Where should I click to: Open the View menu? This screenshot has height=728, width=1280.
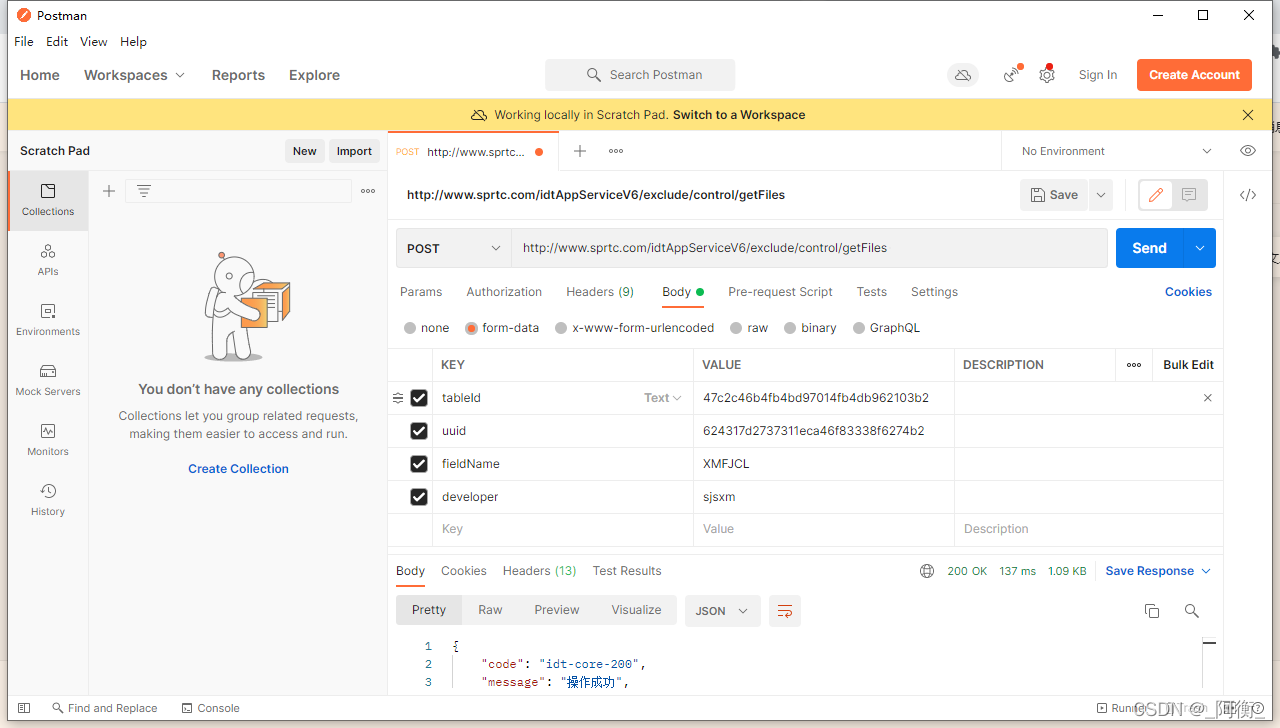tap(94, 42)
